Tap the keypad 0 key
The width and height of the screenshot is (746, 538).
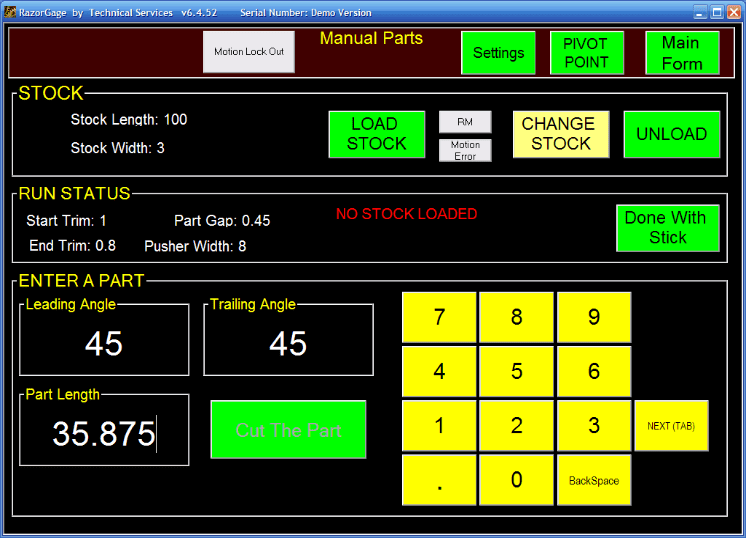click(516, 480)
